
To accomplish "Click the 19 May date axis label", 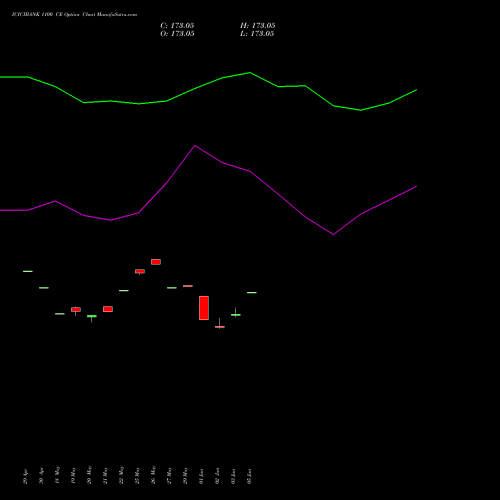I will pos(73,475).
